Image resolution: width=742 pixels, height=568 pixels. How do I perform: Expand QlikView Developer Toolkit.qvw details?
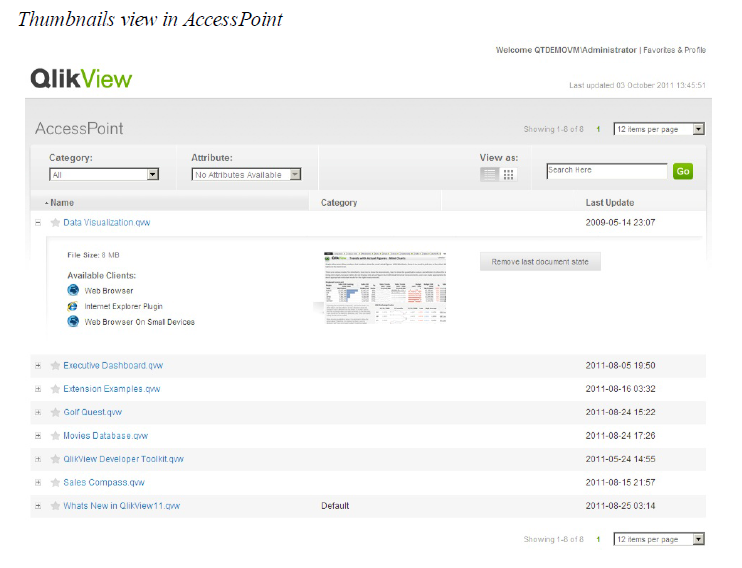point(38,459)
